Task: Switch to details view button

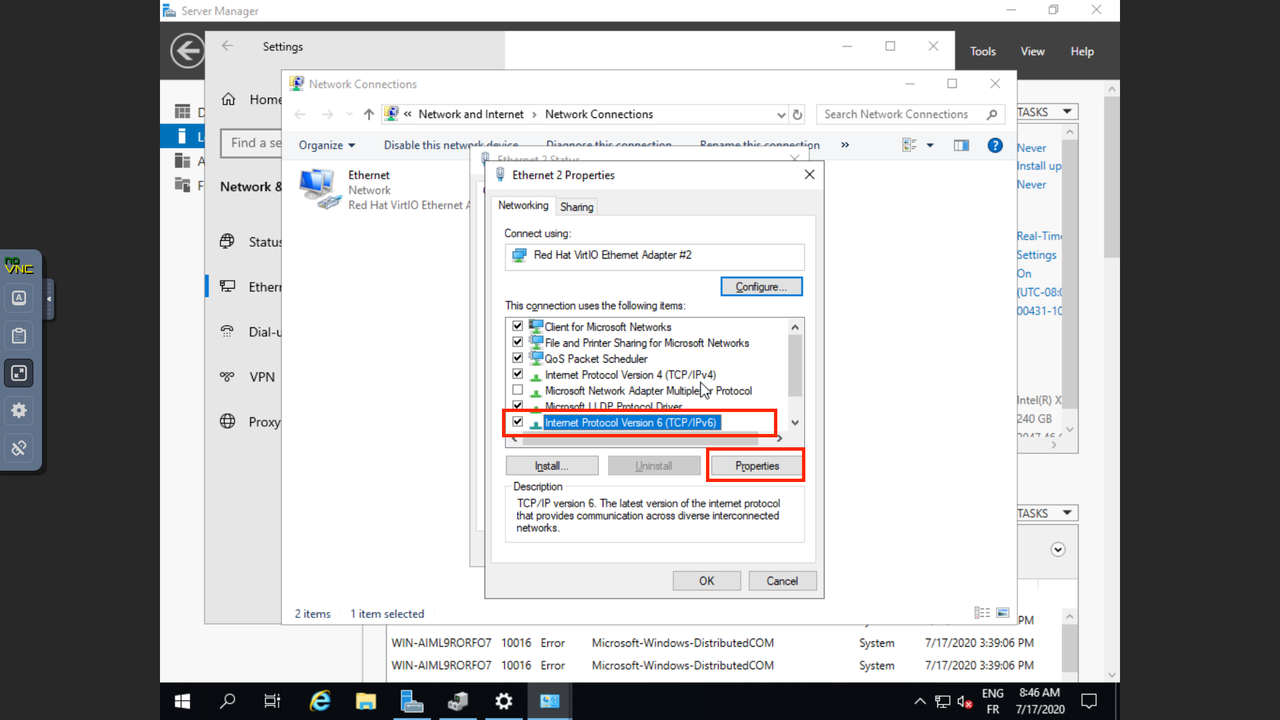Action: point(982,613)
